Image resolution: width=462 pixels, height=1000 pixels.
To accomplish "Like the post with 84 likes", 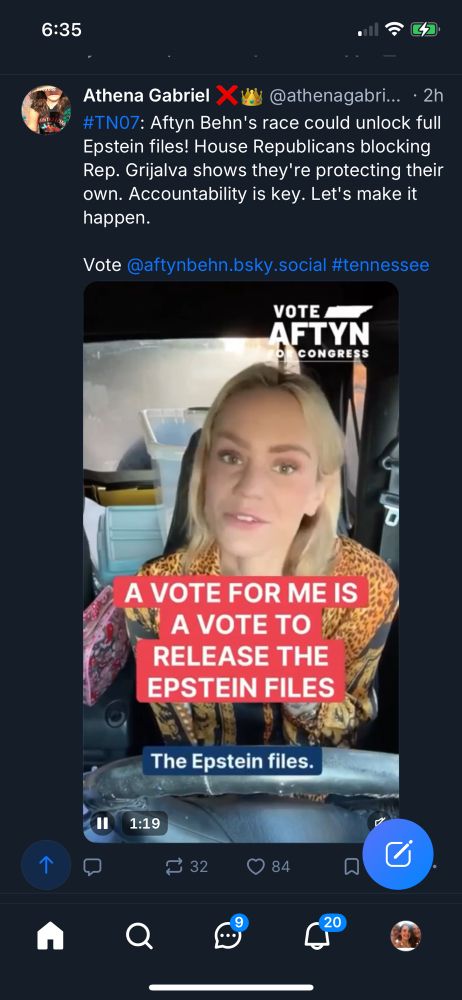I will (x=268, y=866).
